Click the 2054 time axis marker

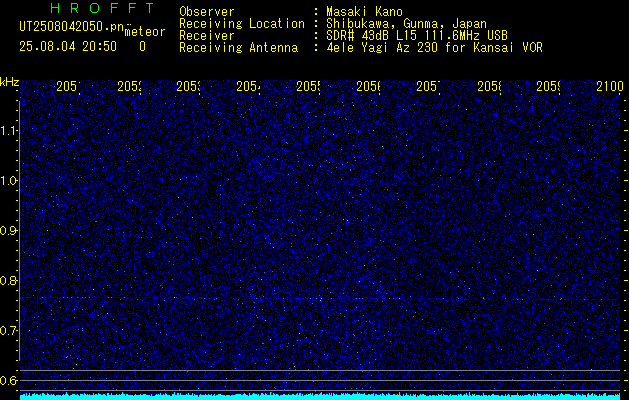(x=248, y=86)
